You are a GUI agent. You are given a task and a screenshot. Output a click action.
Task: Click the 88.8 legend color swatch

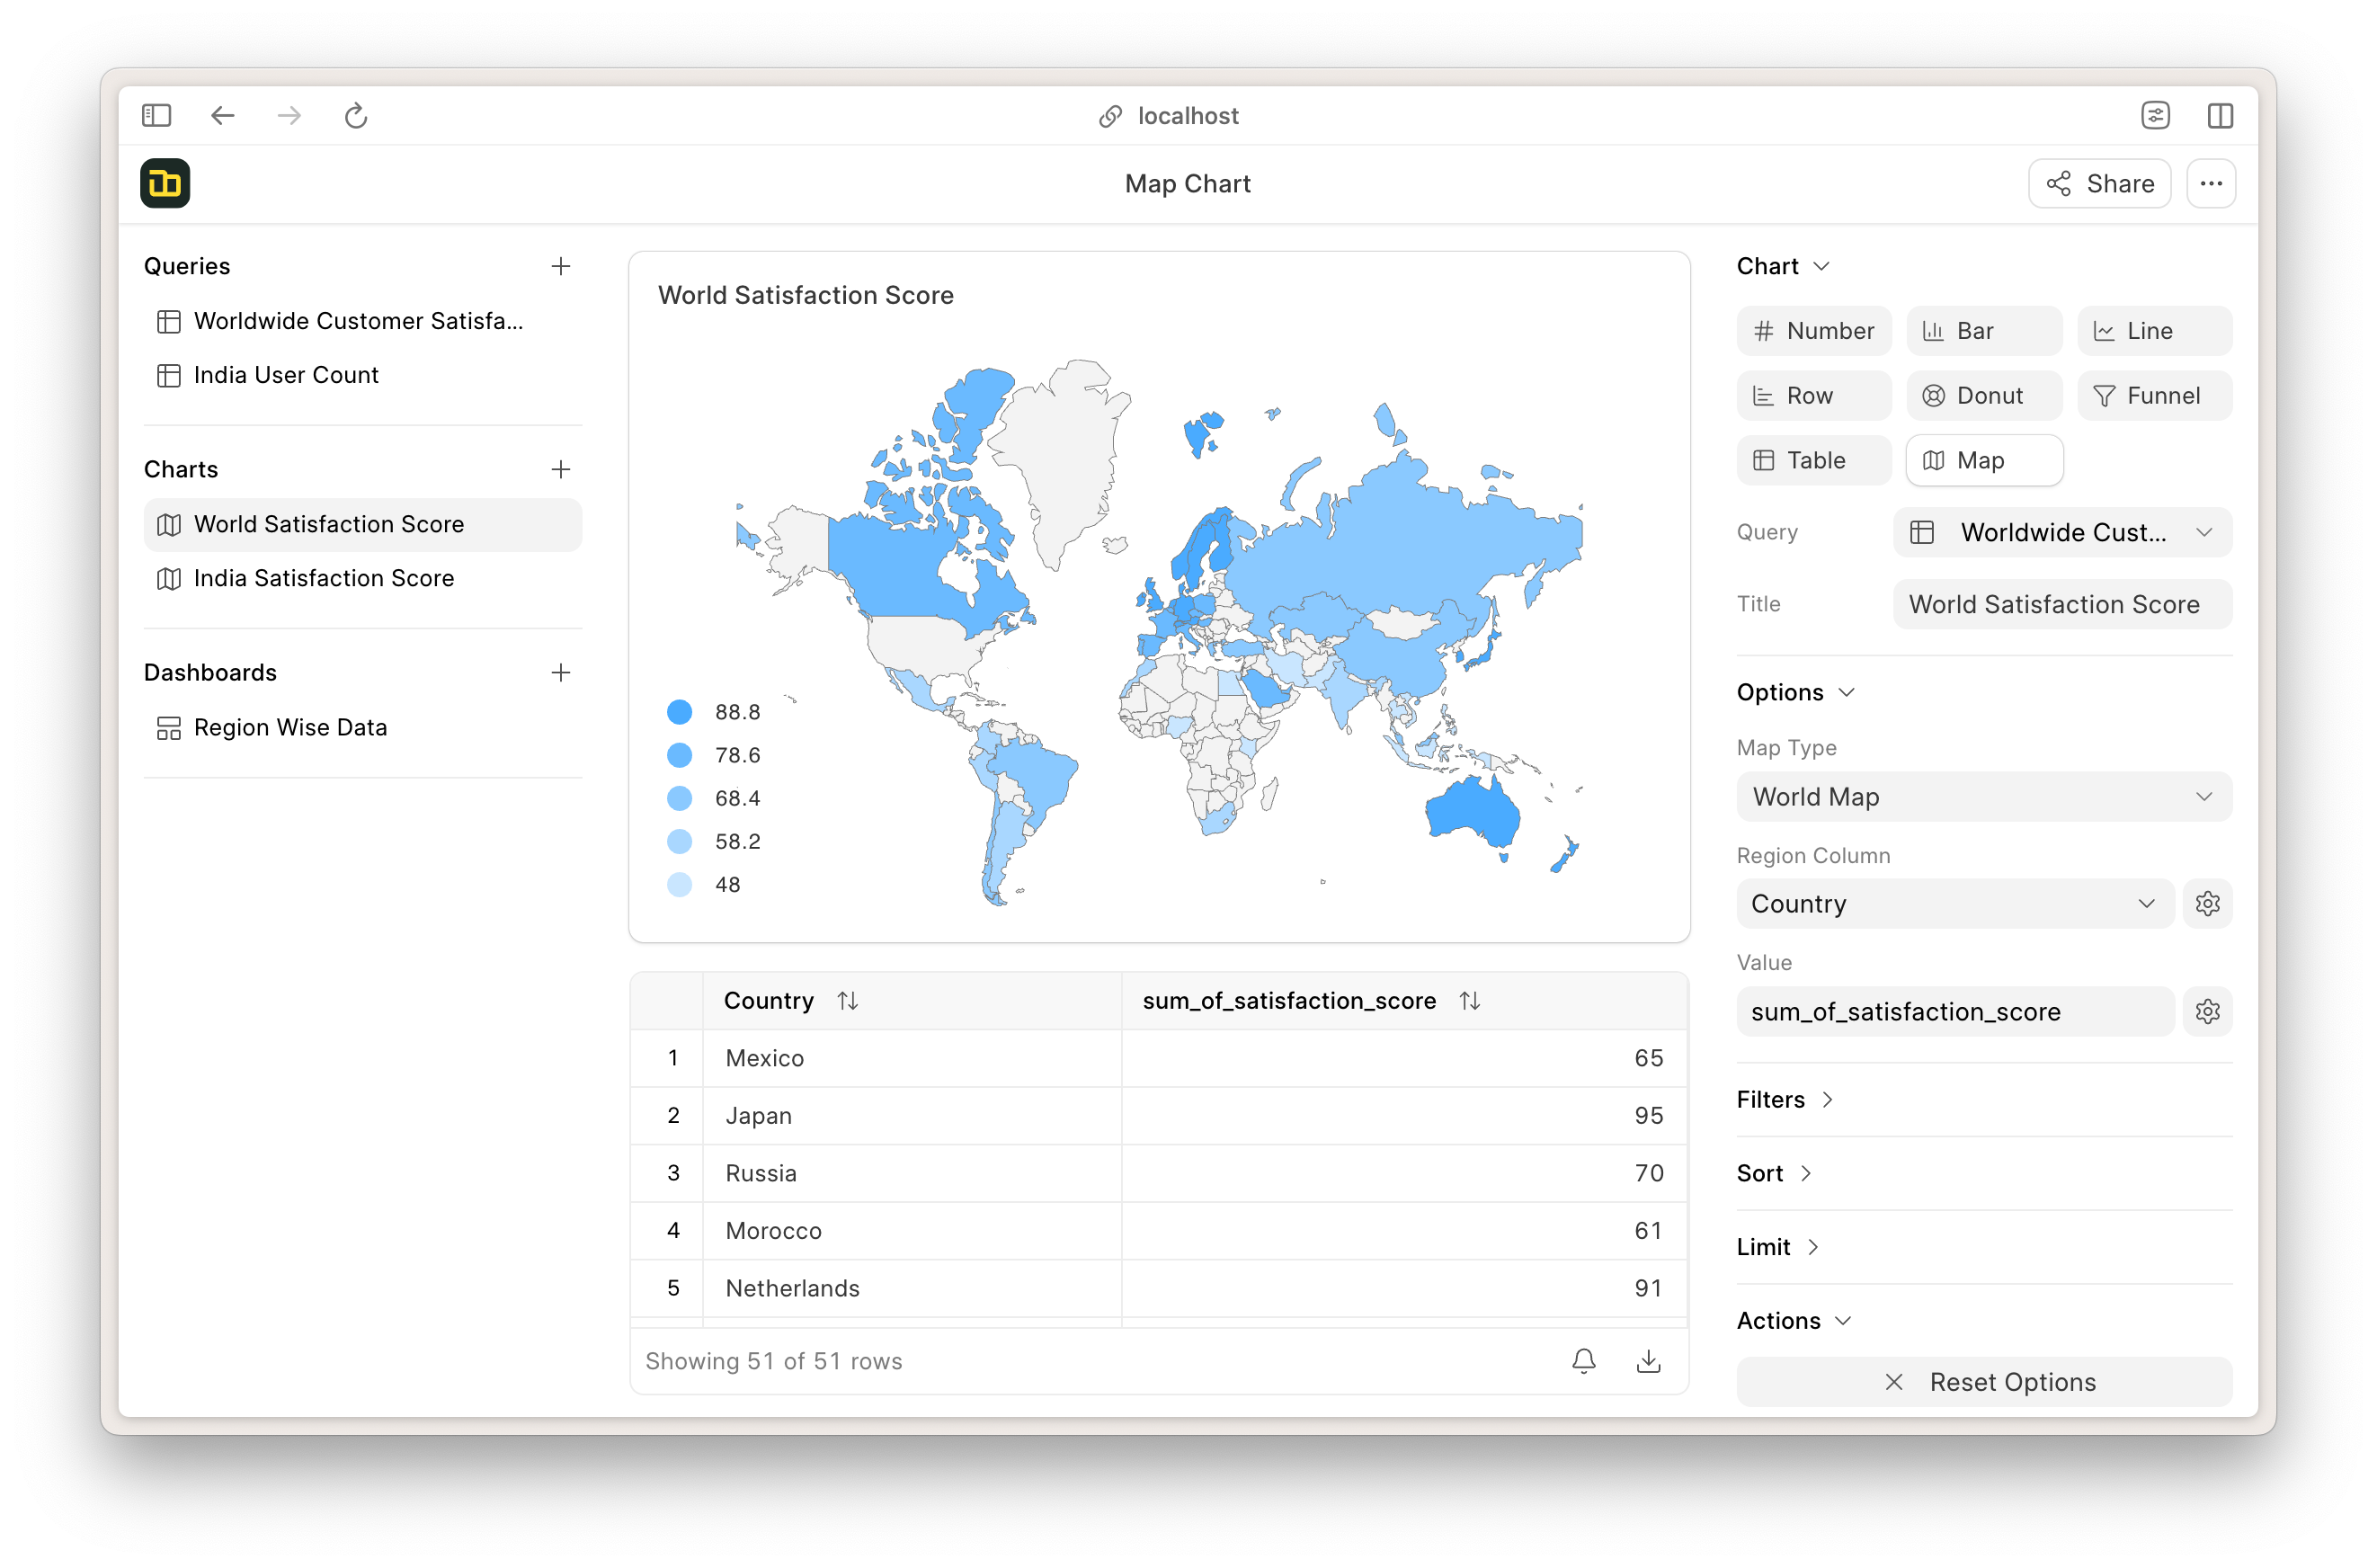(x=679, y=712)
